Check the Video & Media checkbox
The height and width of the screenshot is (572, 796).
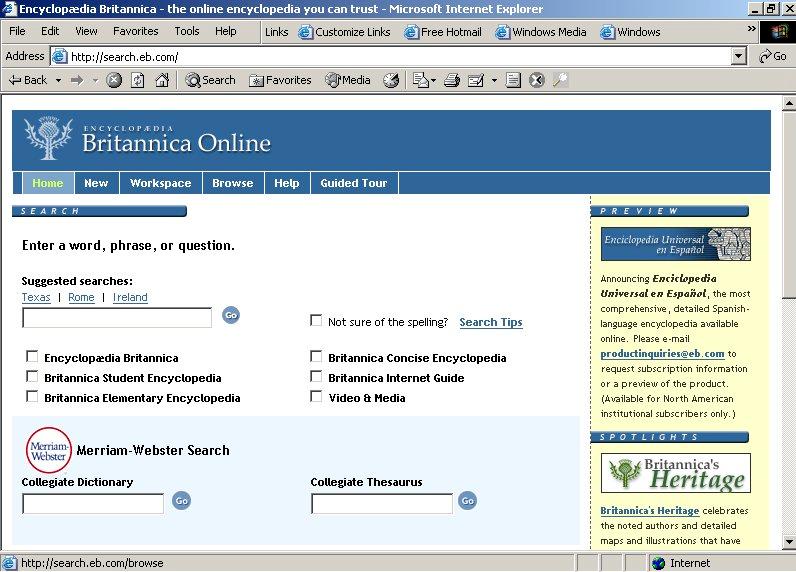click(316, 396)
